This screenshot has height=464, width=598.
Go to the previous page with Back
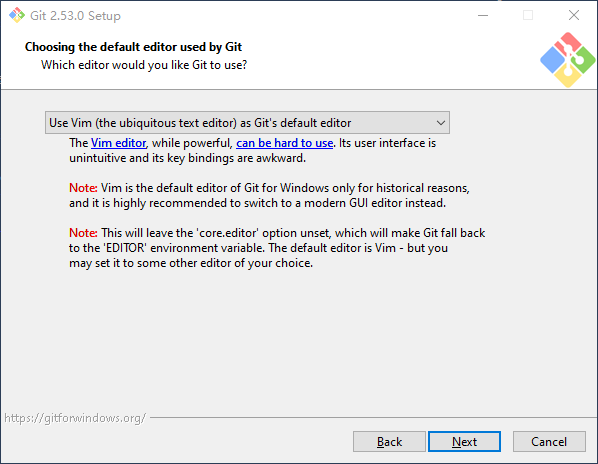pos(389,442)
